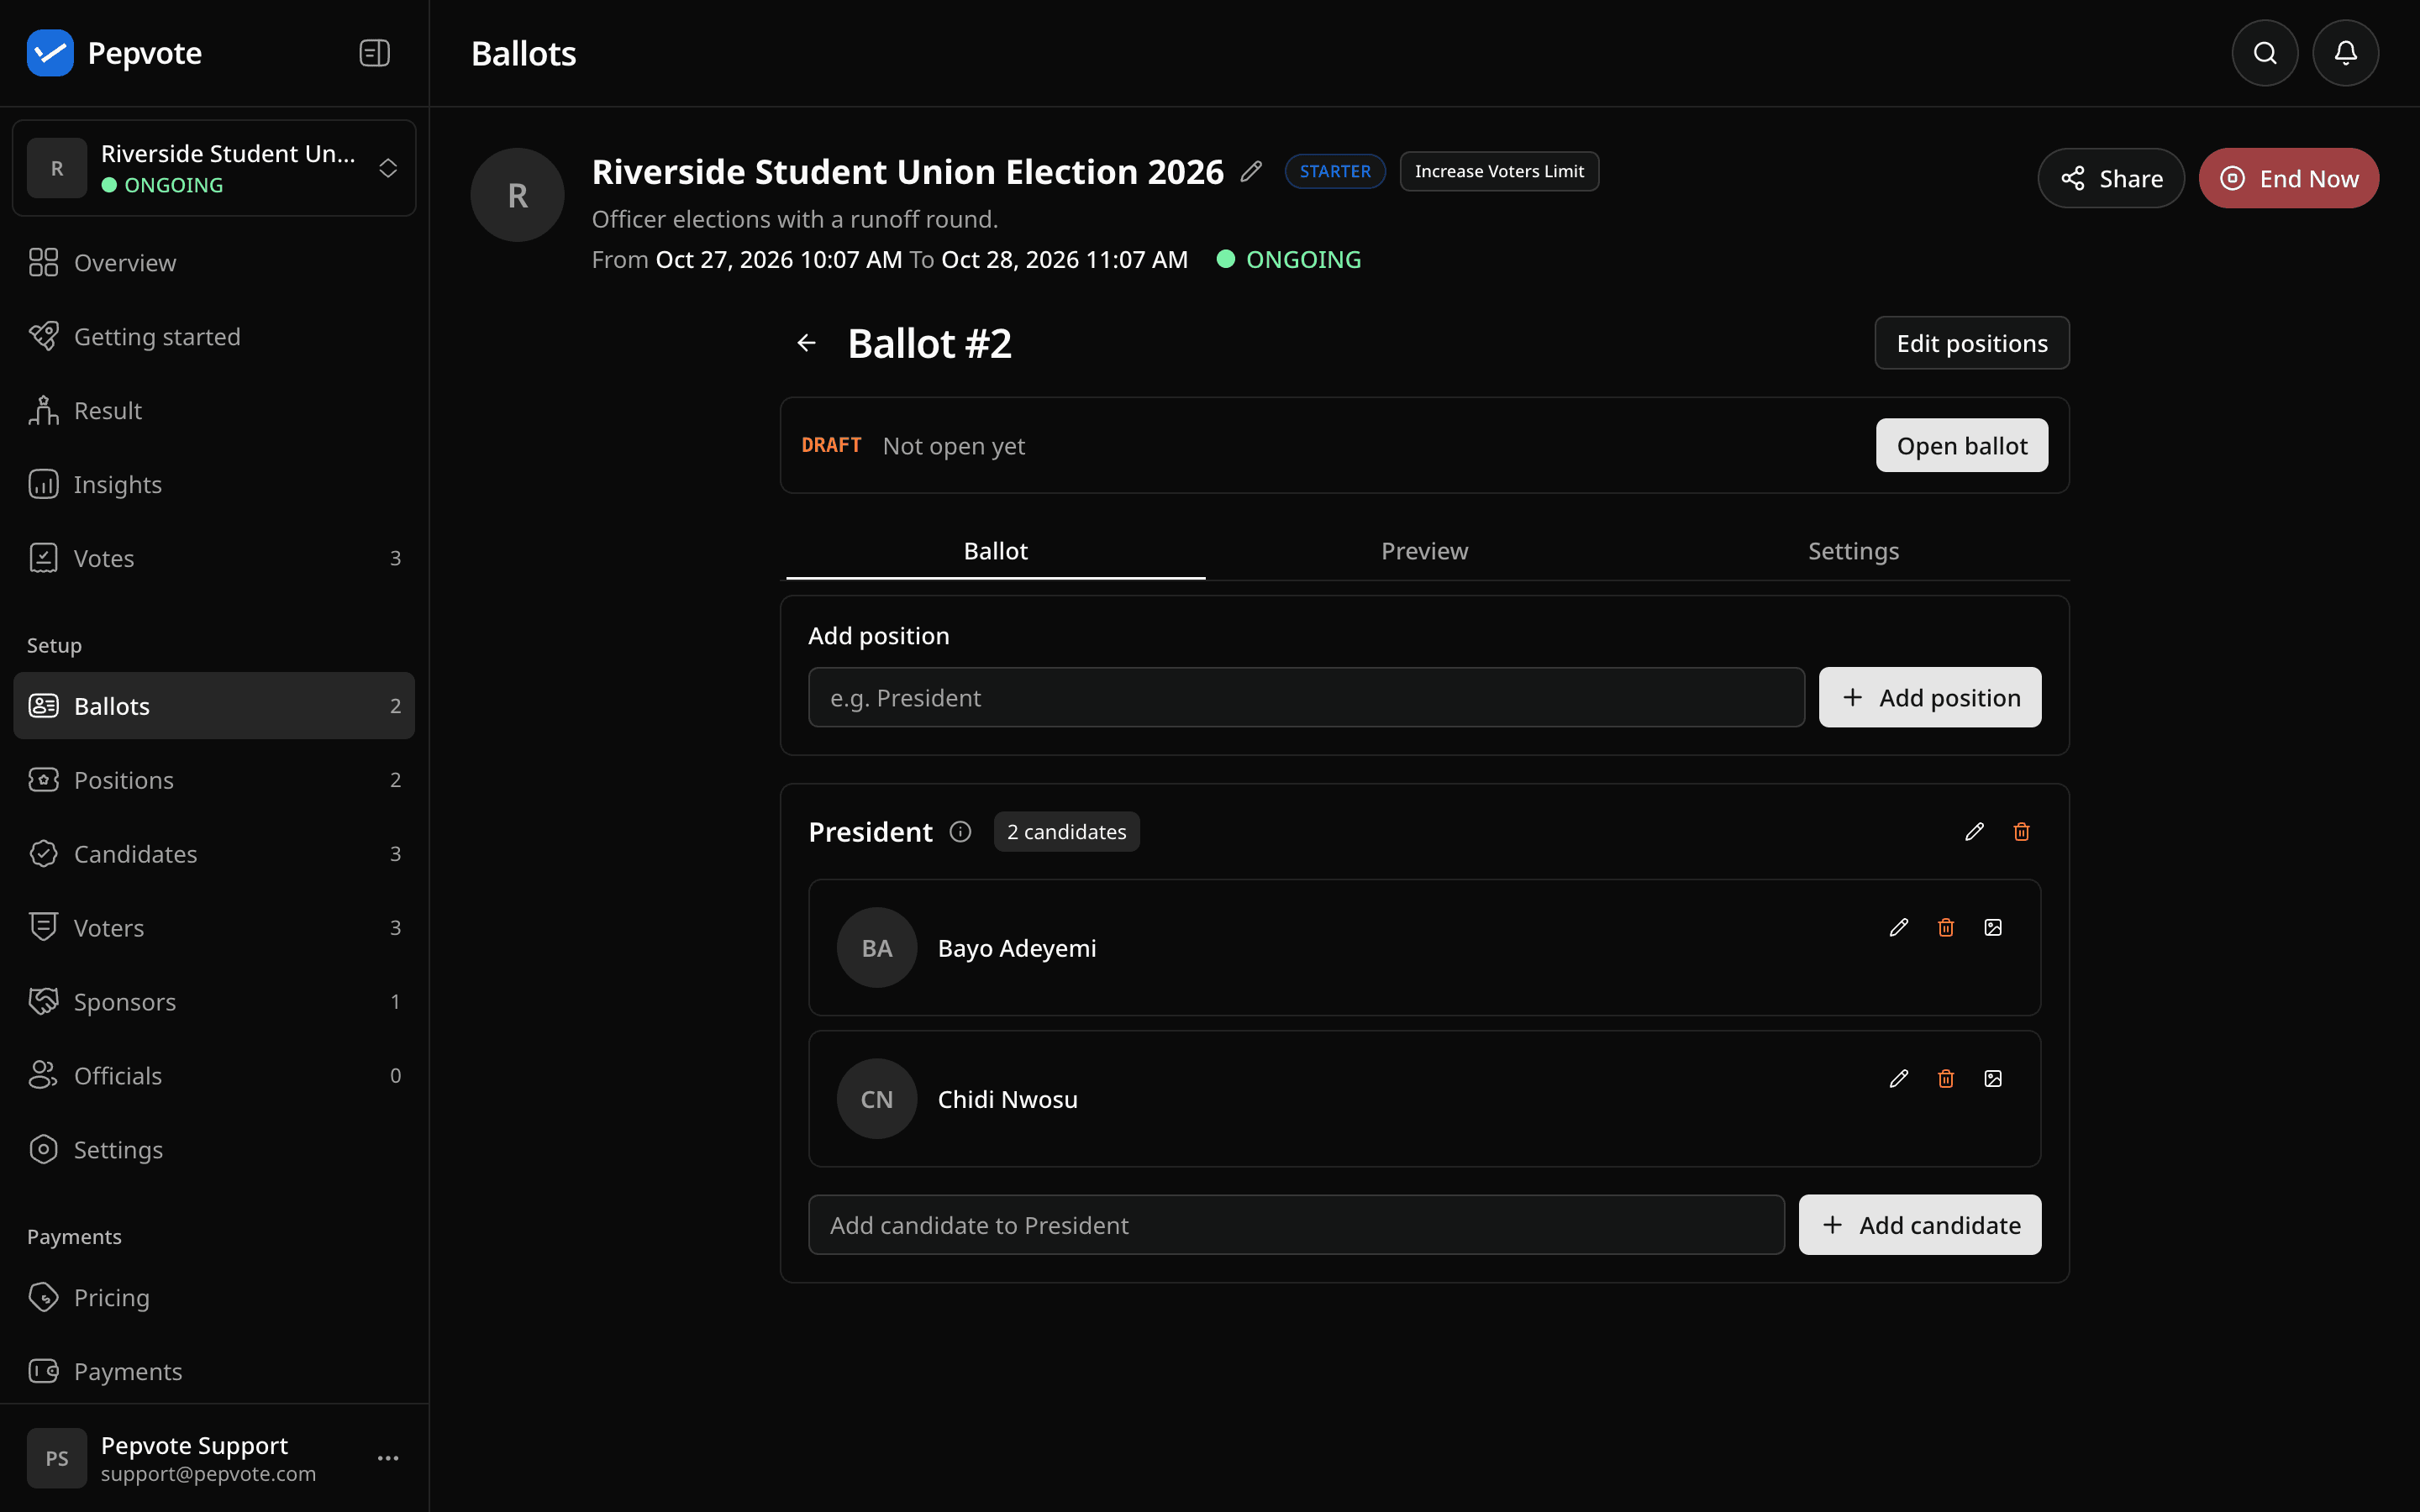Switch to the Settings tab
The width and height of the screenshot is (2420, 1512).
coord(1853,551)
